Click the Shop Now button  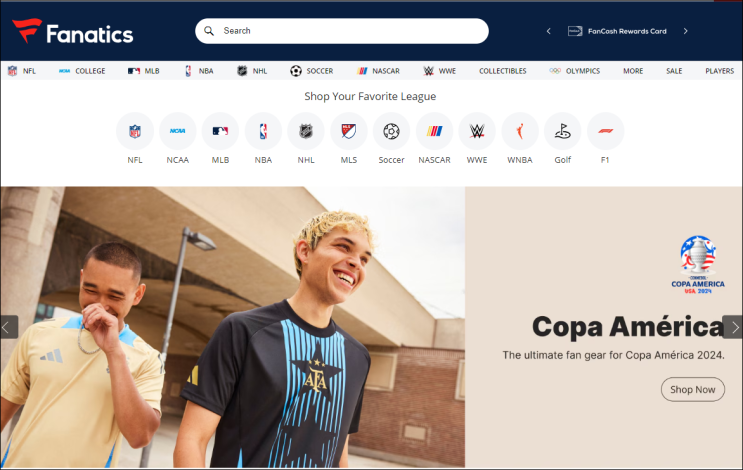click(693, 389)
